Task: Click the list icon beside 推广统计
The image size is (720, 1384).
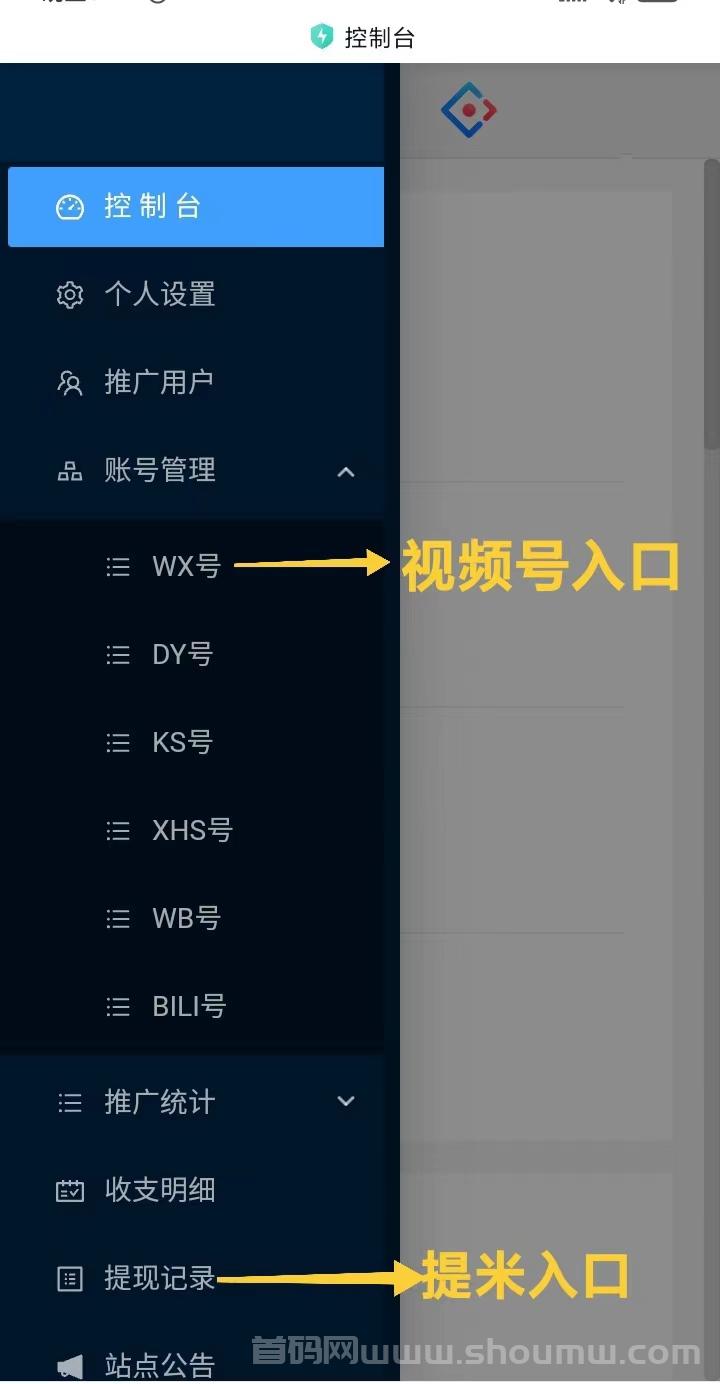Action: pyautogui.click(x=70, y=1102)
